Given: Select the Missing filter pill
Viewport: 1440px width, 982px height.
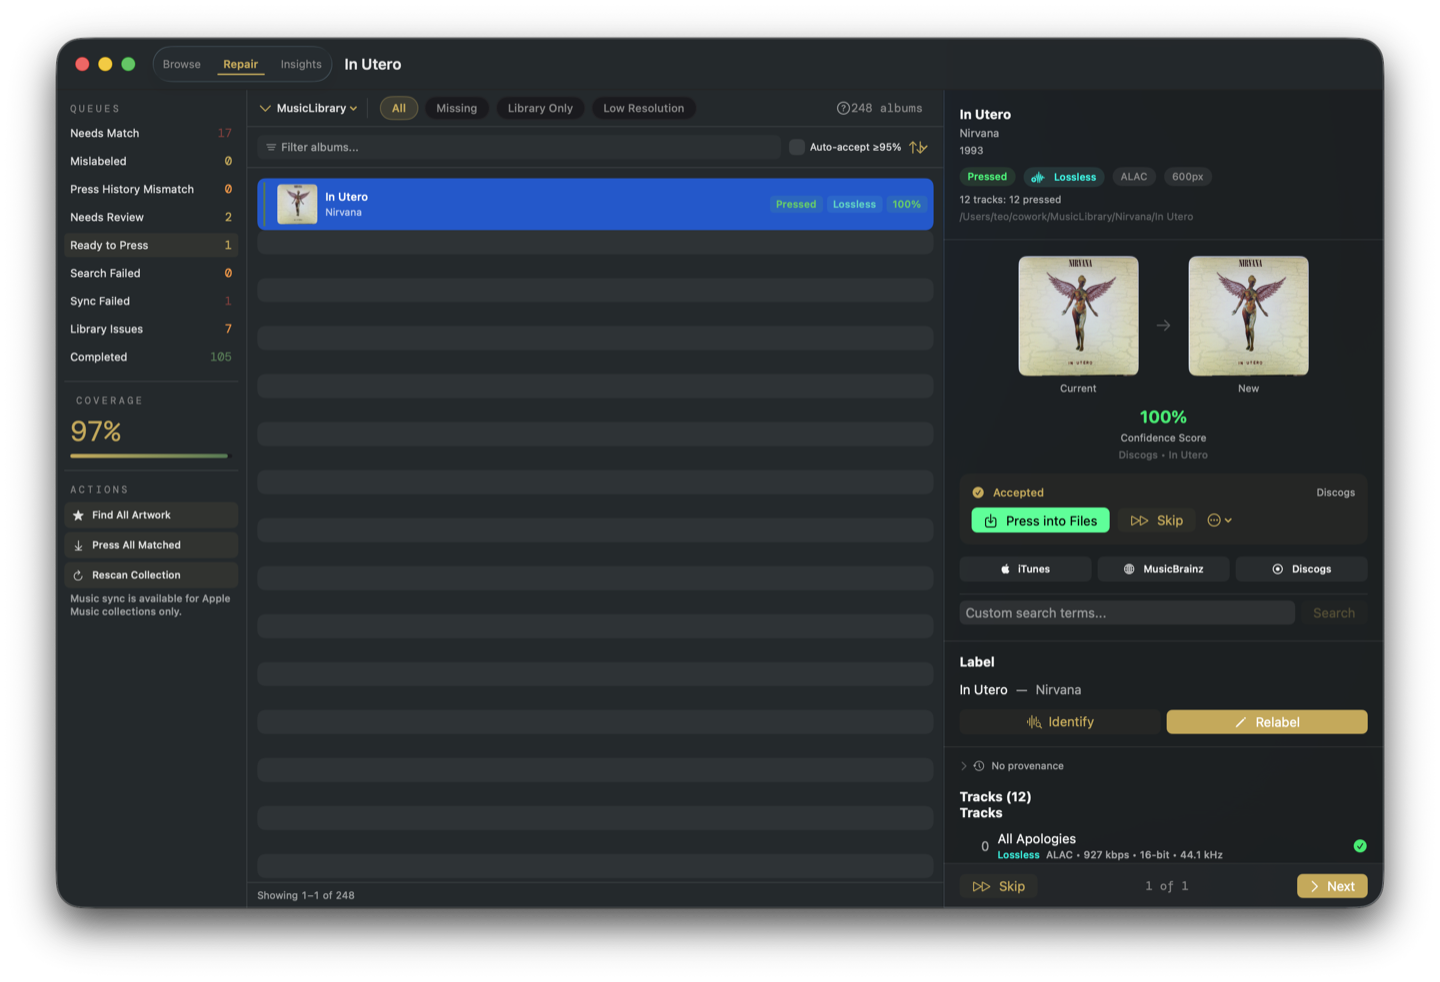Looking at the screenshot, I should (456, 108).
